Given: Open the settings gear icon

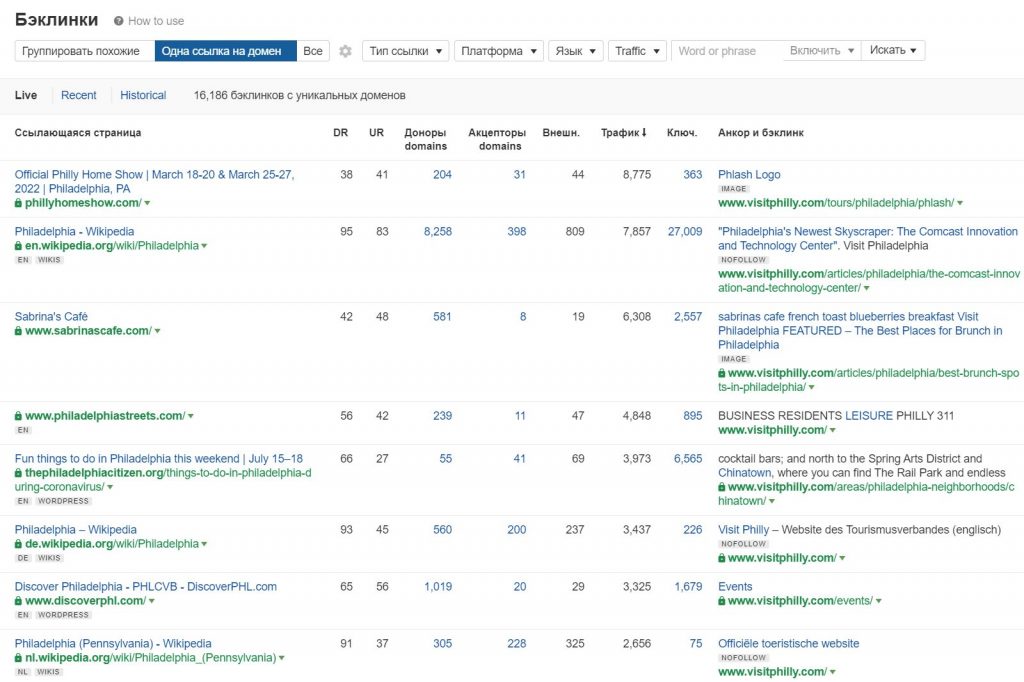Looking at the screenshot, I should (345, 51).
